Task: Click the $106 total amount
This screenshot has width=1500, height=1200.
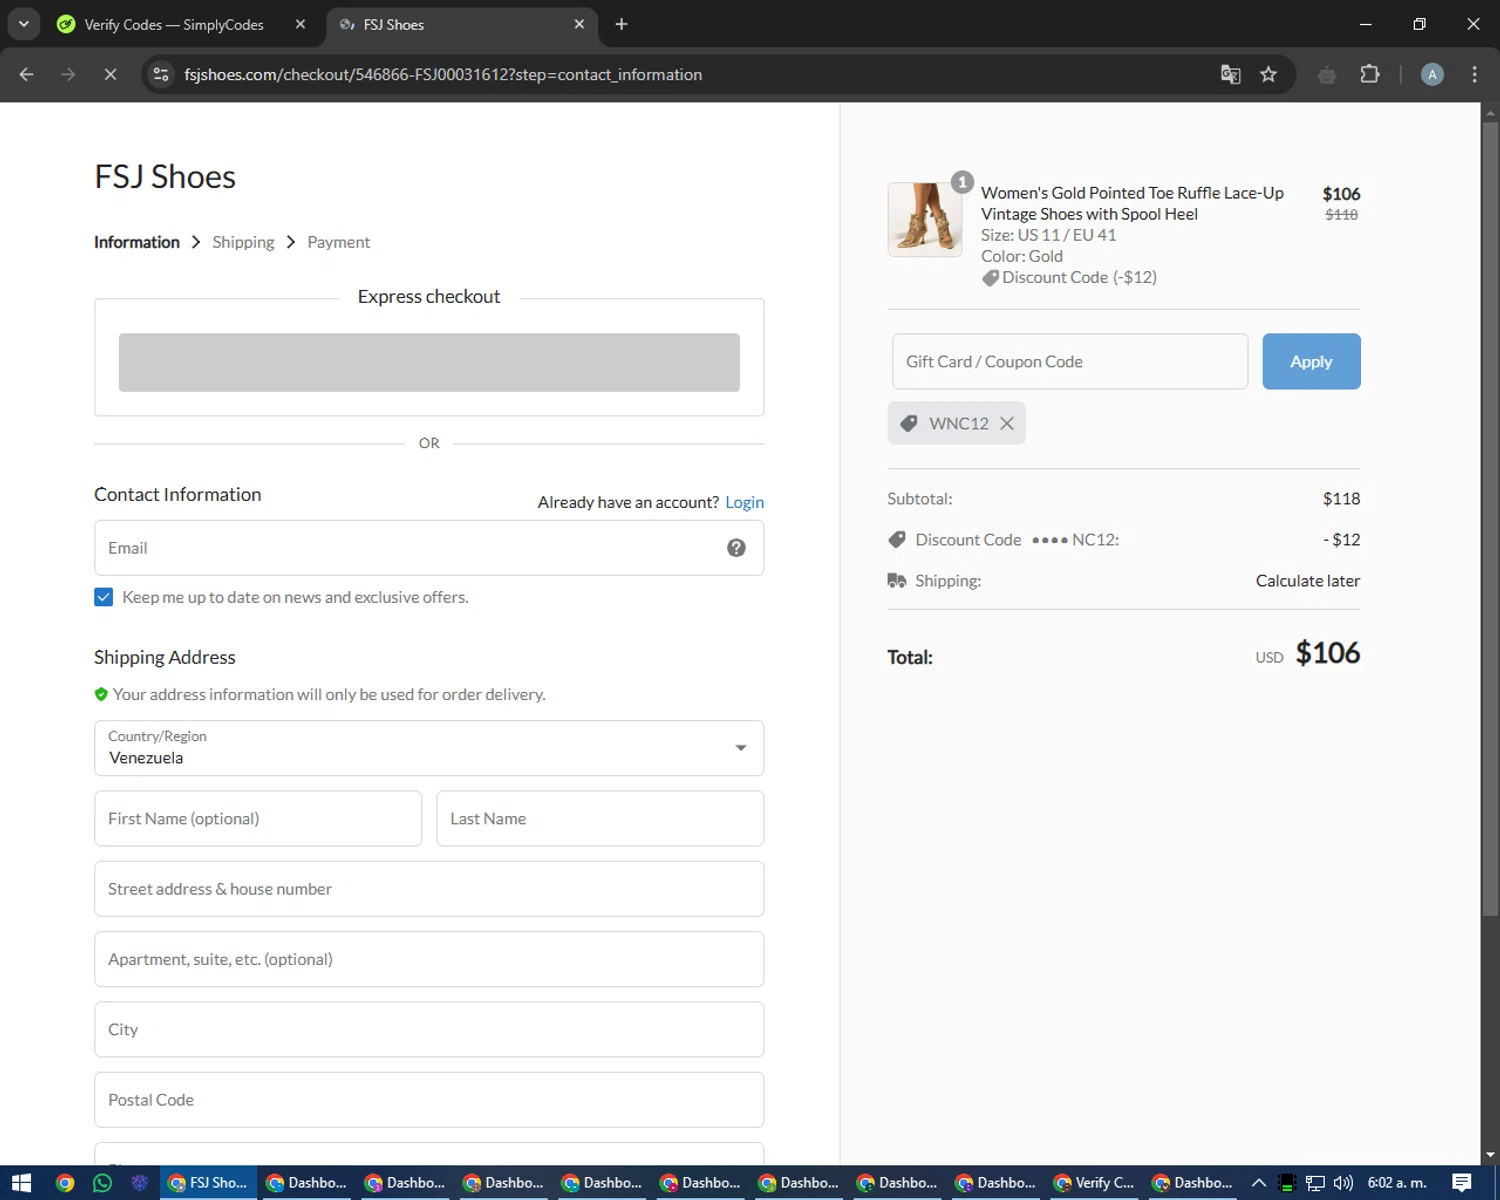Action: tap(1328, 653)
